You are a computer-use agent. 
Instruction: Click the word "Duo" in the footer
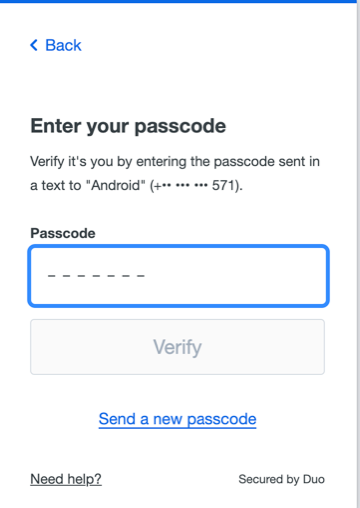tap(314, 479)
